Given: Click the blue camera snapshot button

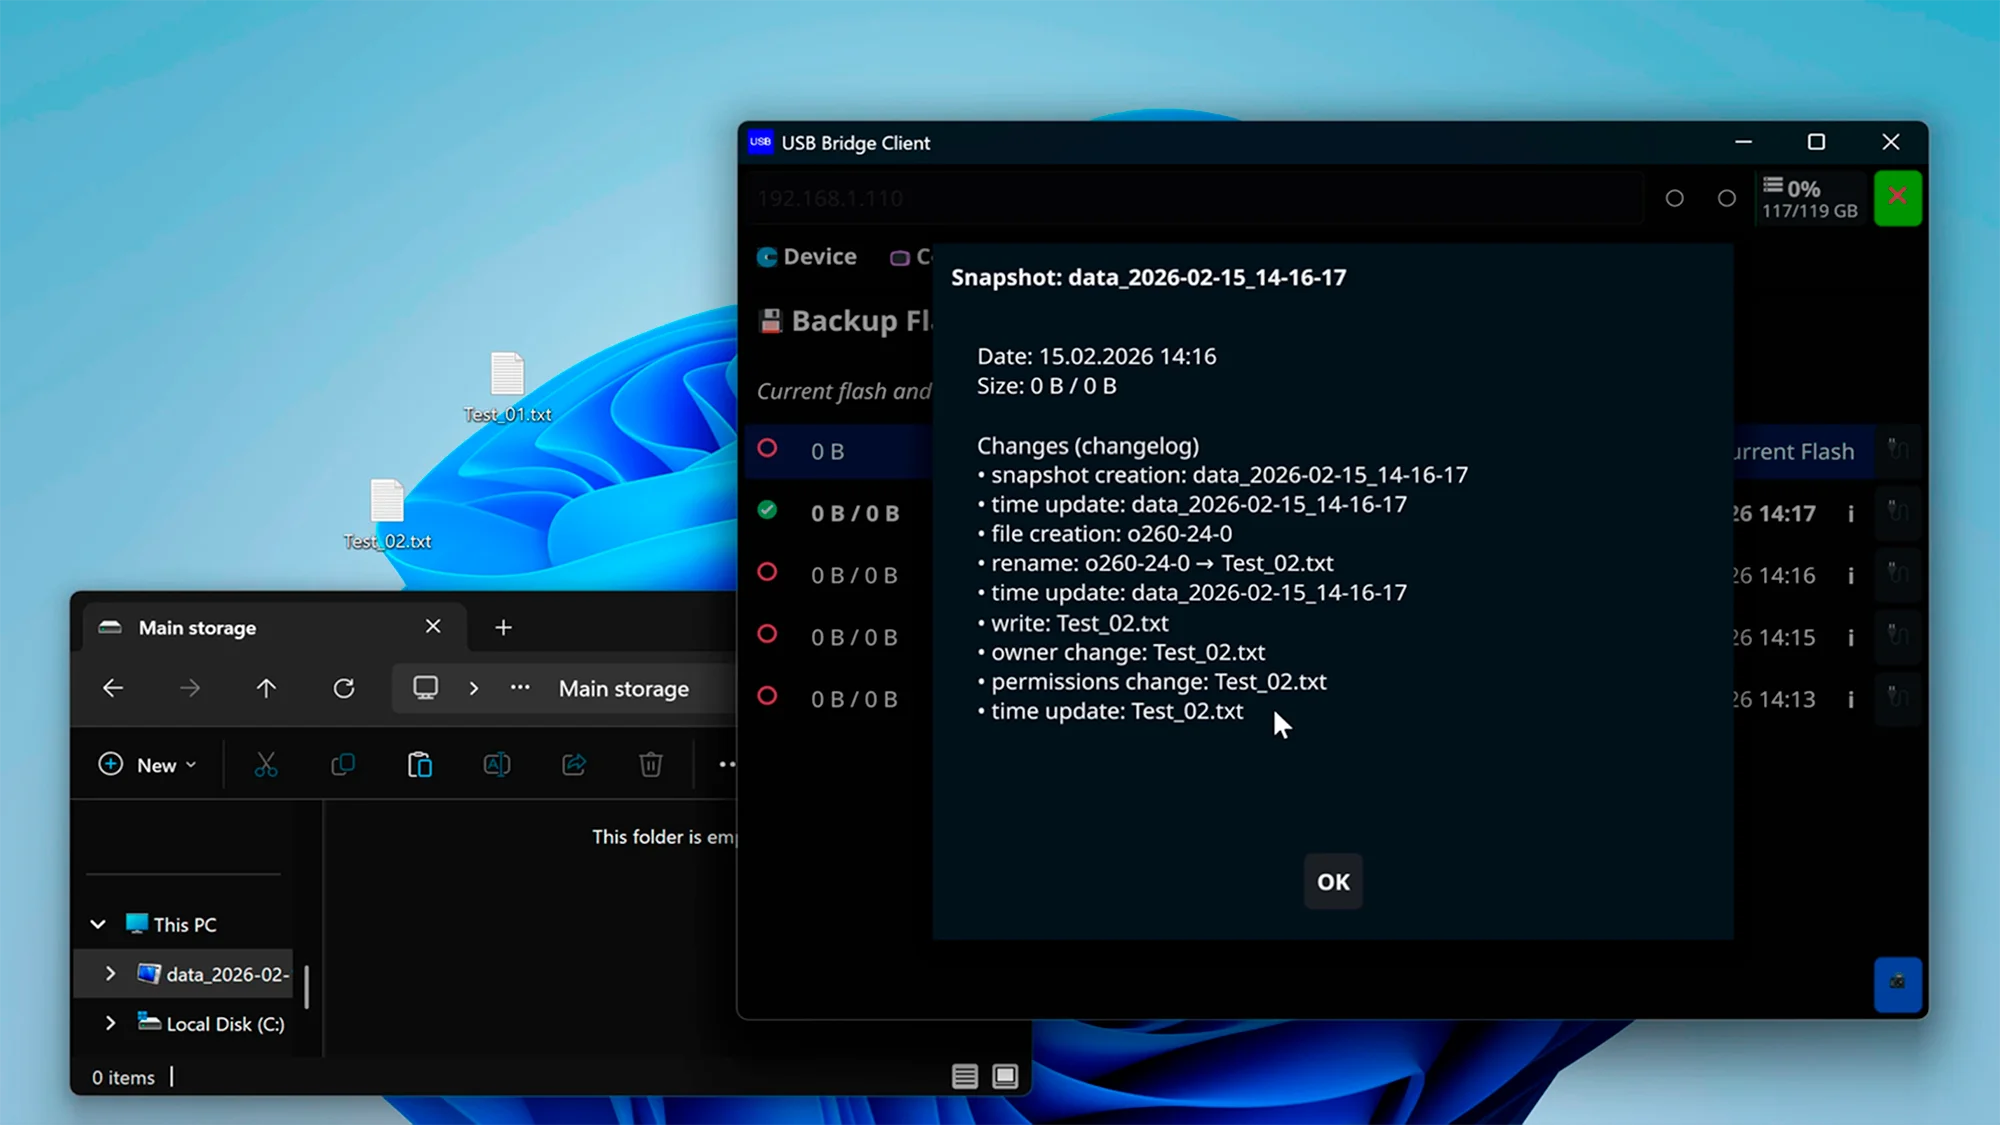Looking at the screenshot, I should [1897, 984].
